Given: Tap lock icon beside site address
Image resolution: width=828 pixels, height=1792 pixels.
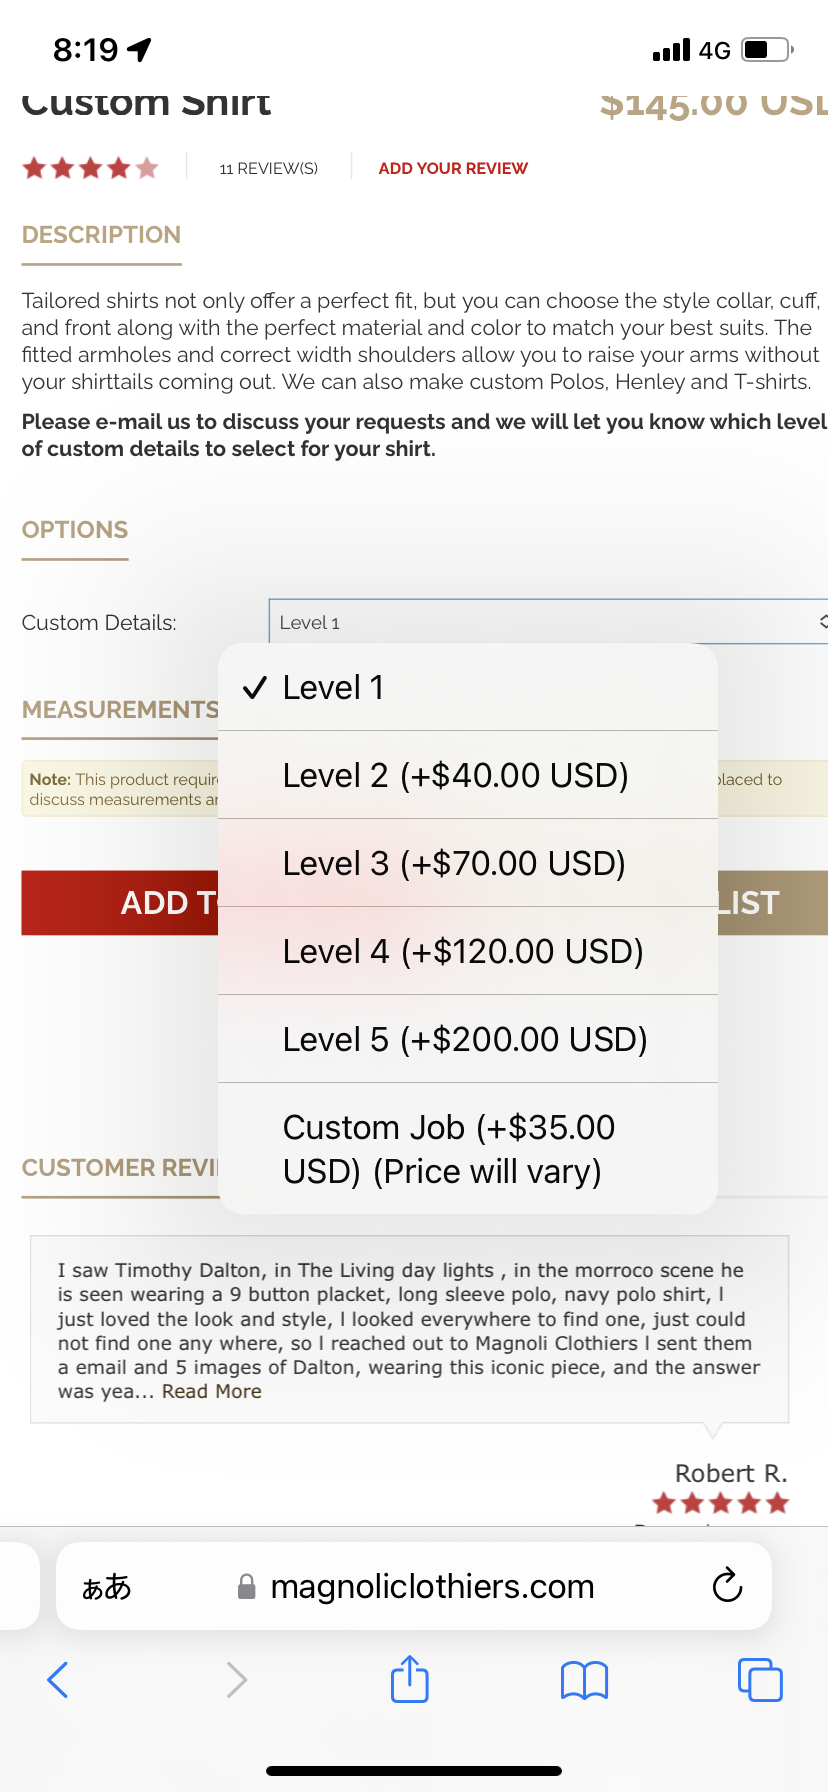Looking at the screenshot, I should 246,1587.
